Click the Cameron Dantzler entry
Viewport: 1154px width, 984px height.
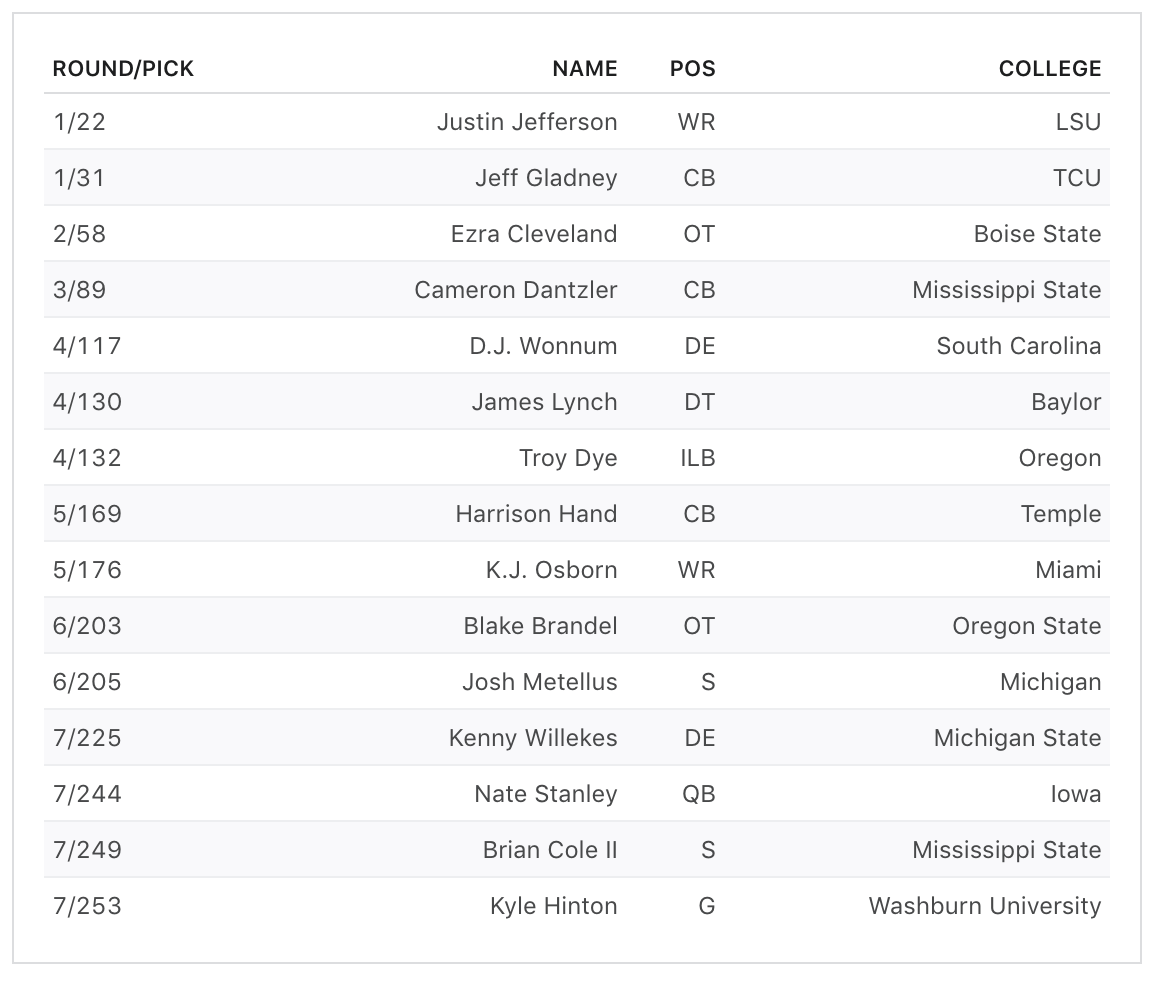516,290
